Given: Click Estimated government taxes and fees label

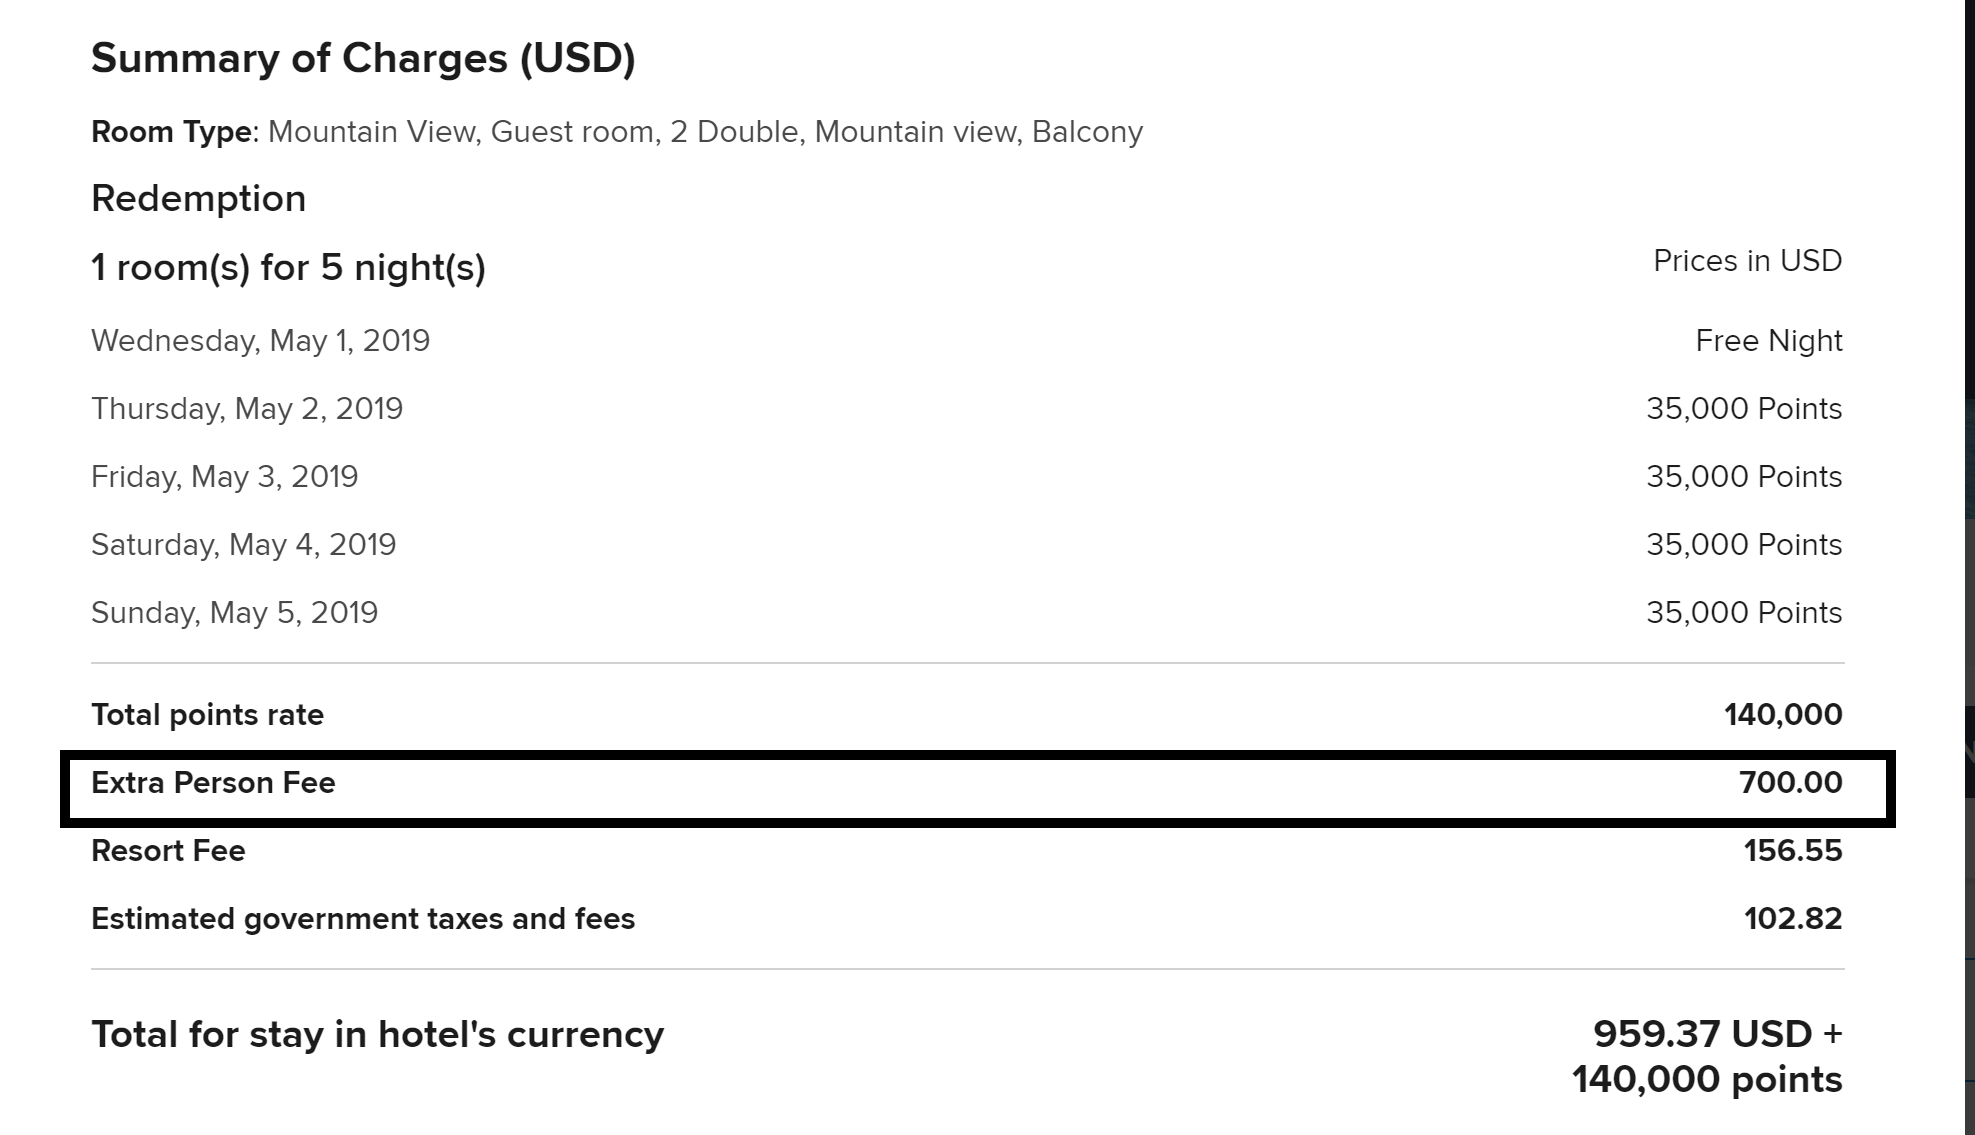Looking at the screenshot, I should [x=363, y=919].
